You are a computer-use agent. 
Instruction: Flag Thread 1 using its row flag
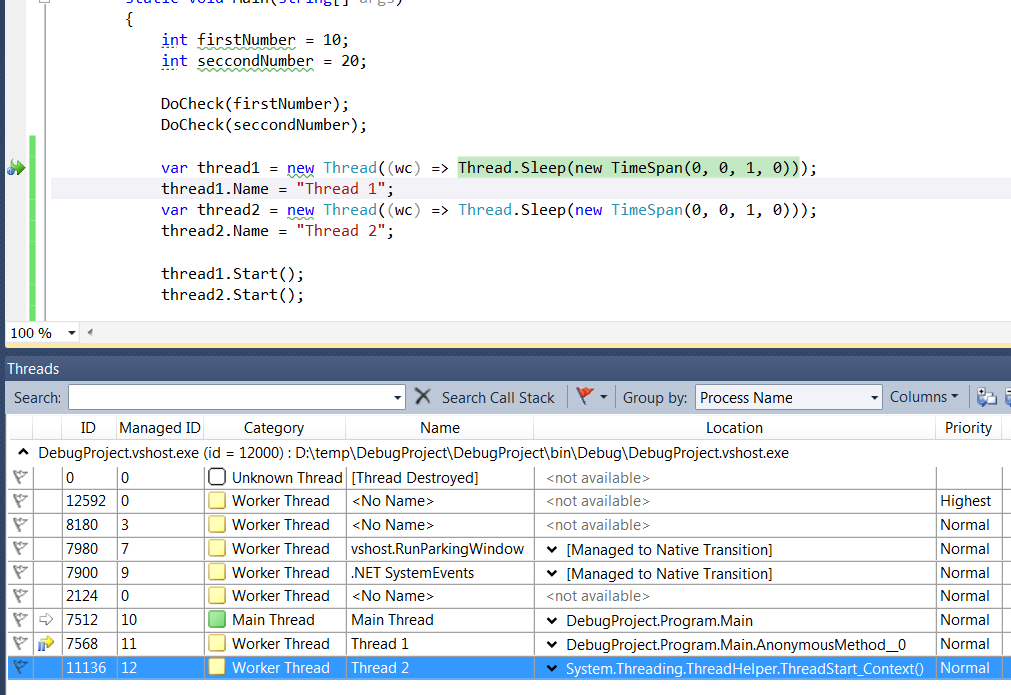(x=20, y=643)
